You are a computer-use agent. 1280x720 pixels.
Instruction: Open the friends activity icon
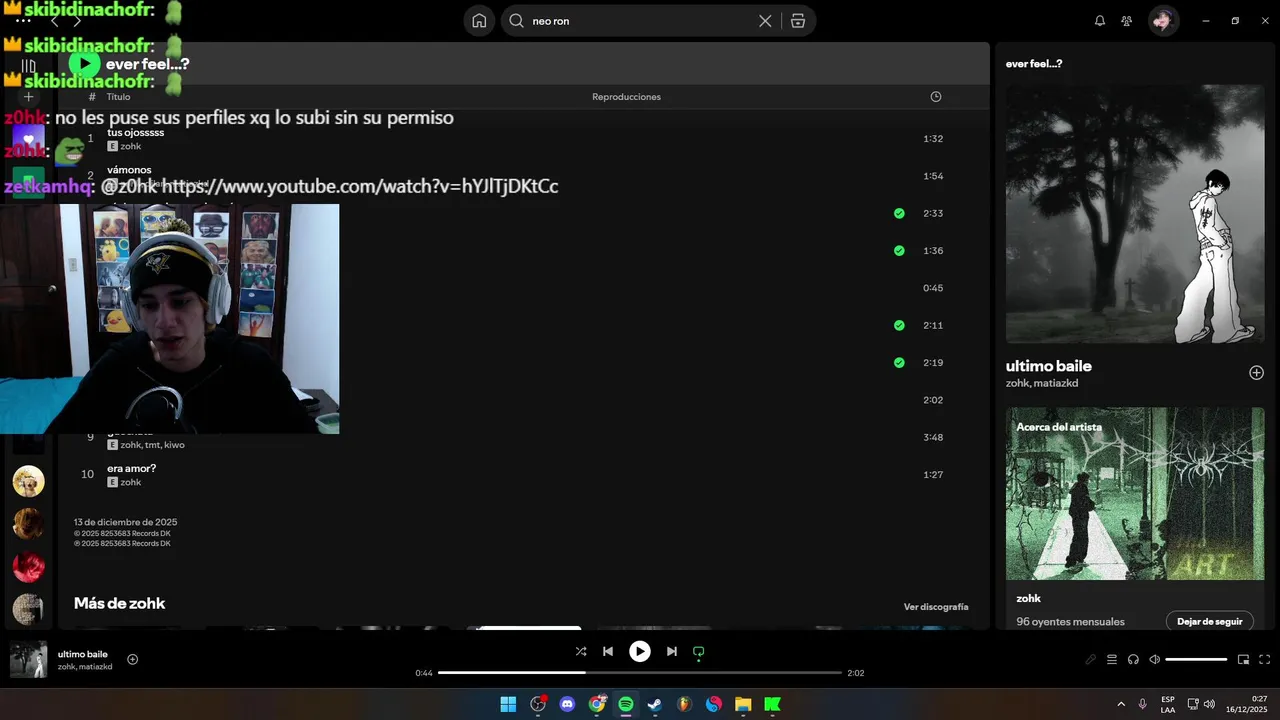click(1127, 21)
